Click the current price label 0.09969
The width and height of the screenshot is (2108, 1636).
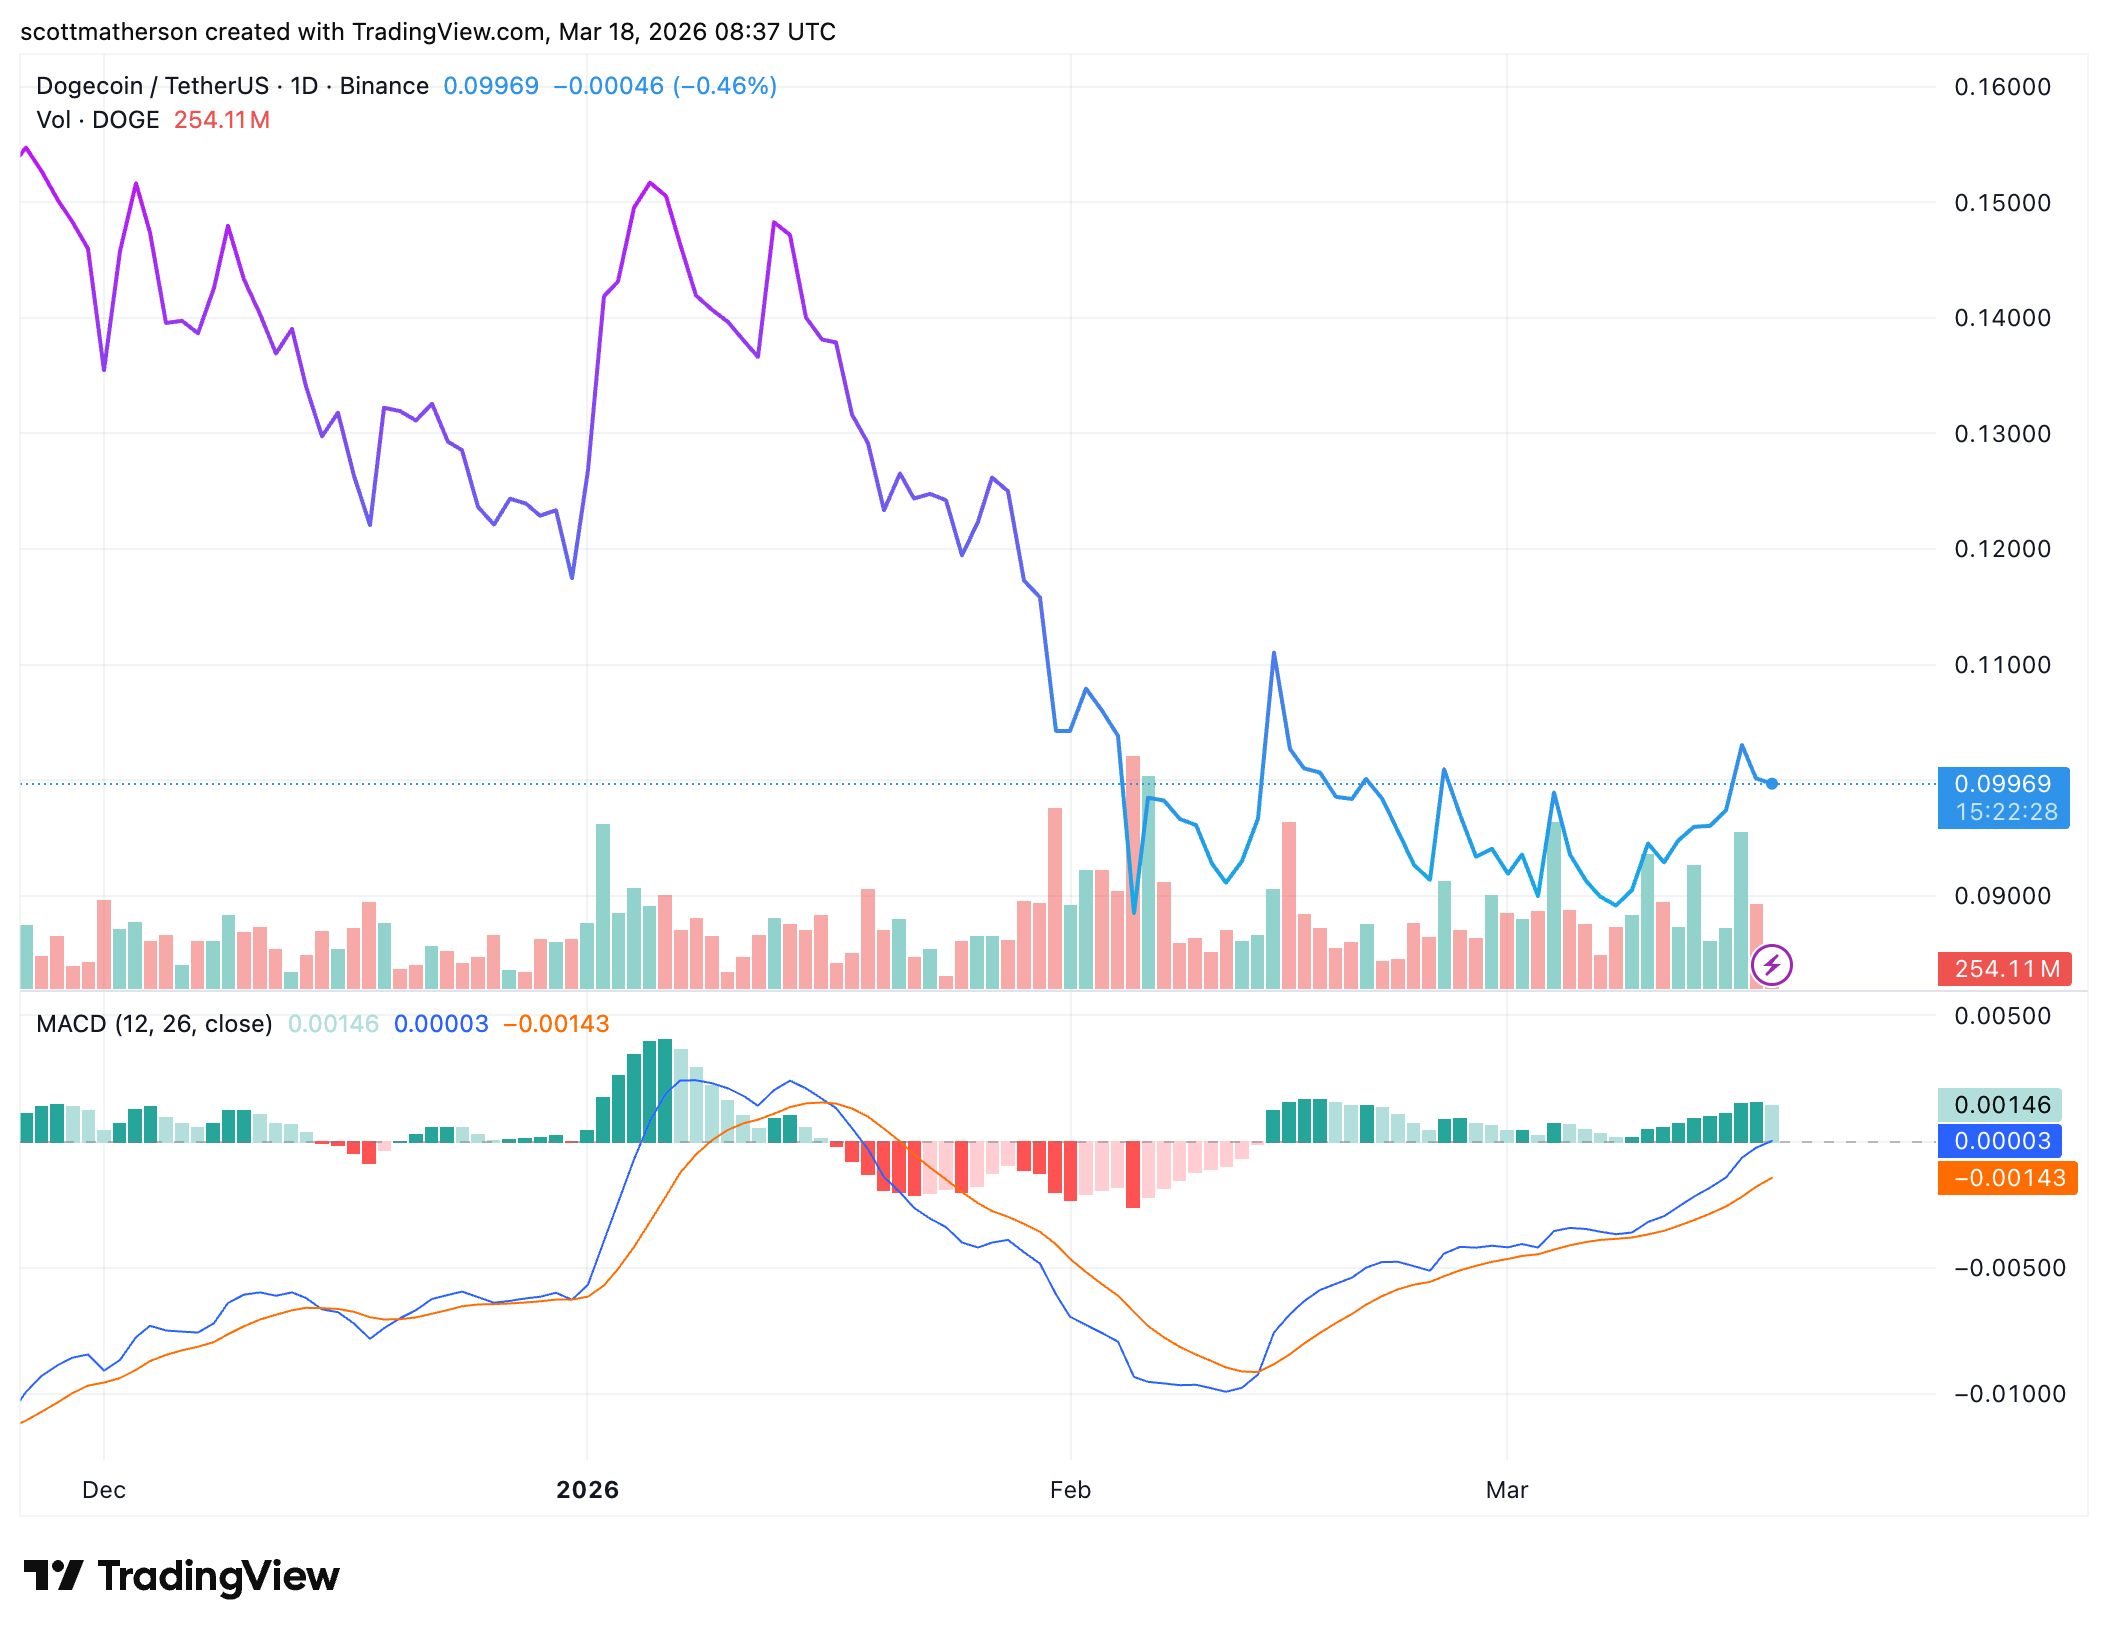pyautogui.click(x=2002, y=784)
